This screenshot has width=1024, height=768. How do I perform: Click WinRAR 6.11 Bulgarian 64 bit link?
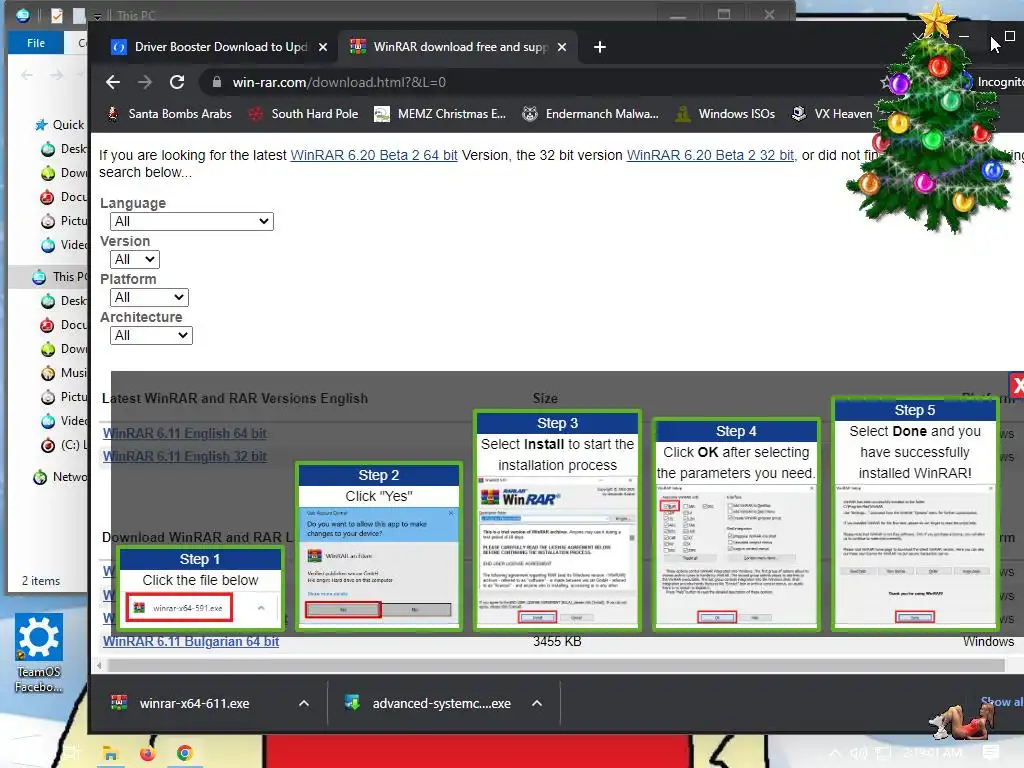click(x=191, y=641)
